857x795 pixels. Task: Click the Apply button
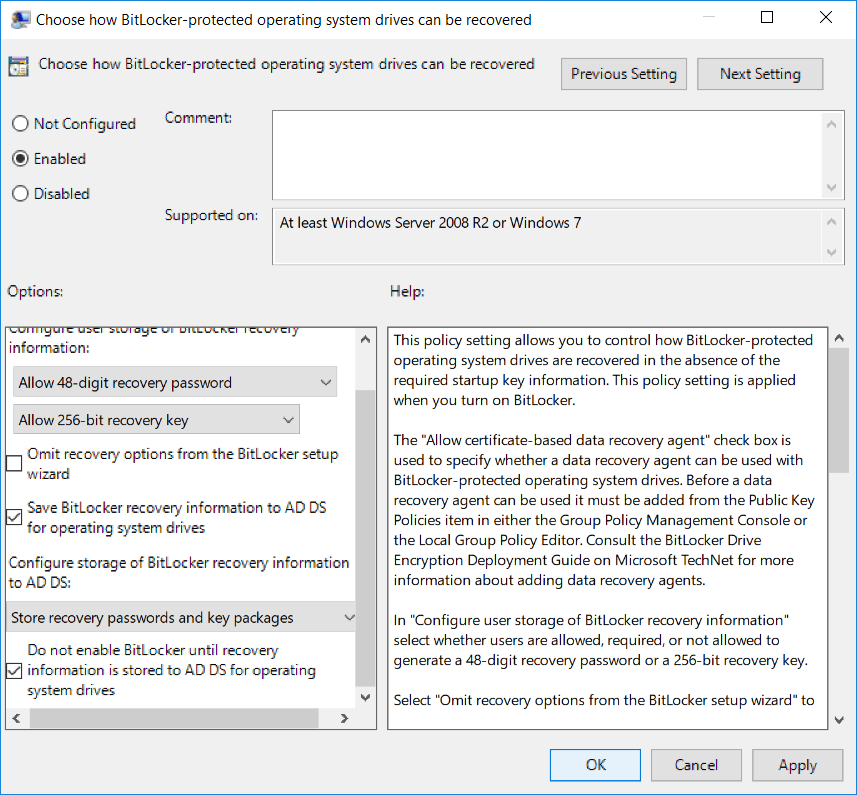797,764
